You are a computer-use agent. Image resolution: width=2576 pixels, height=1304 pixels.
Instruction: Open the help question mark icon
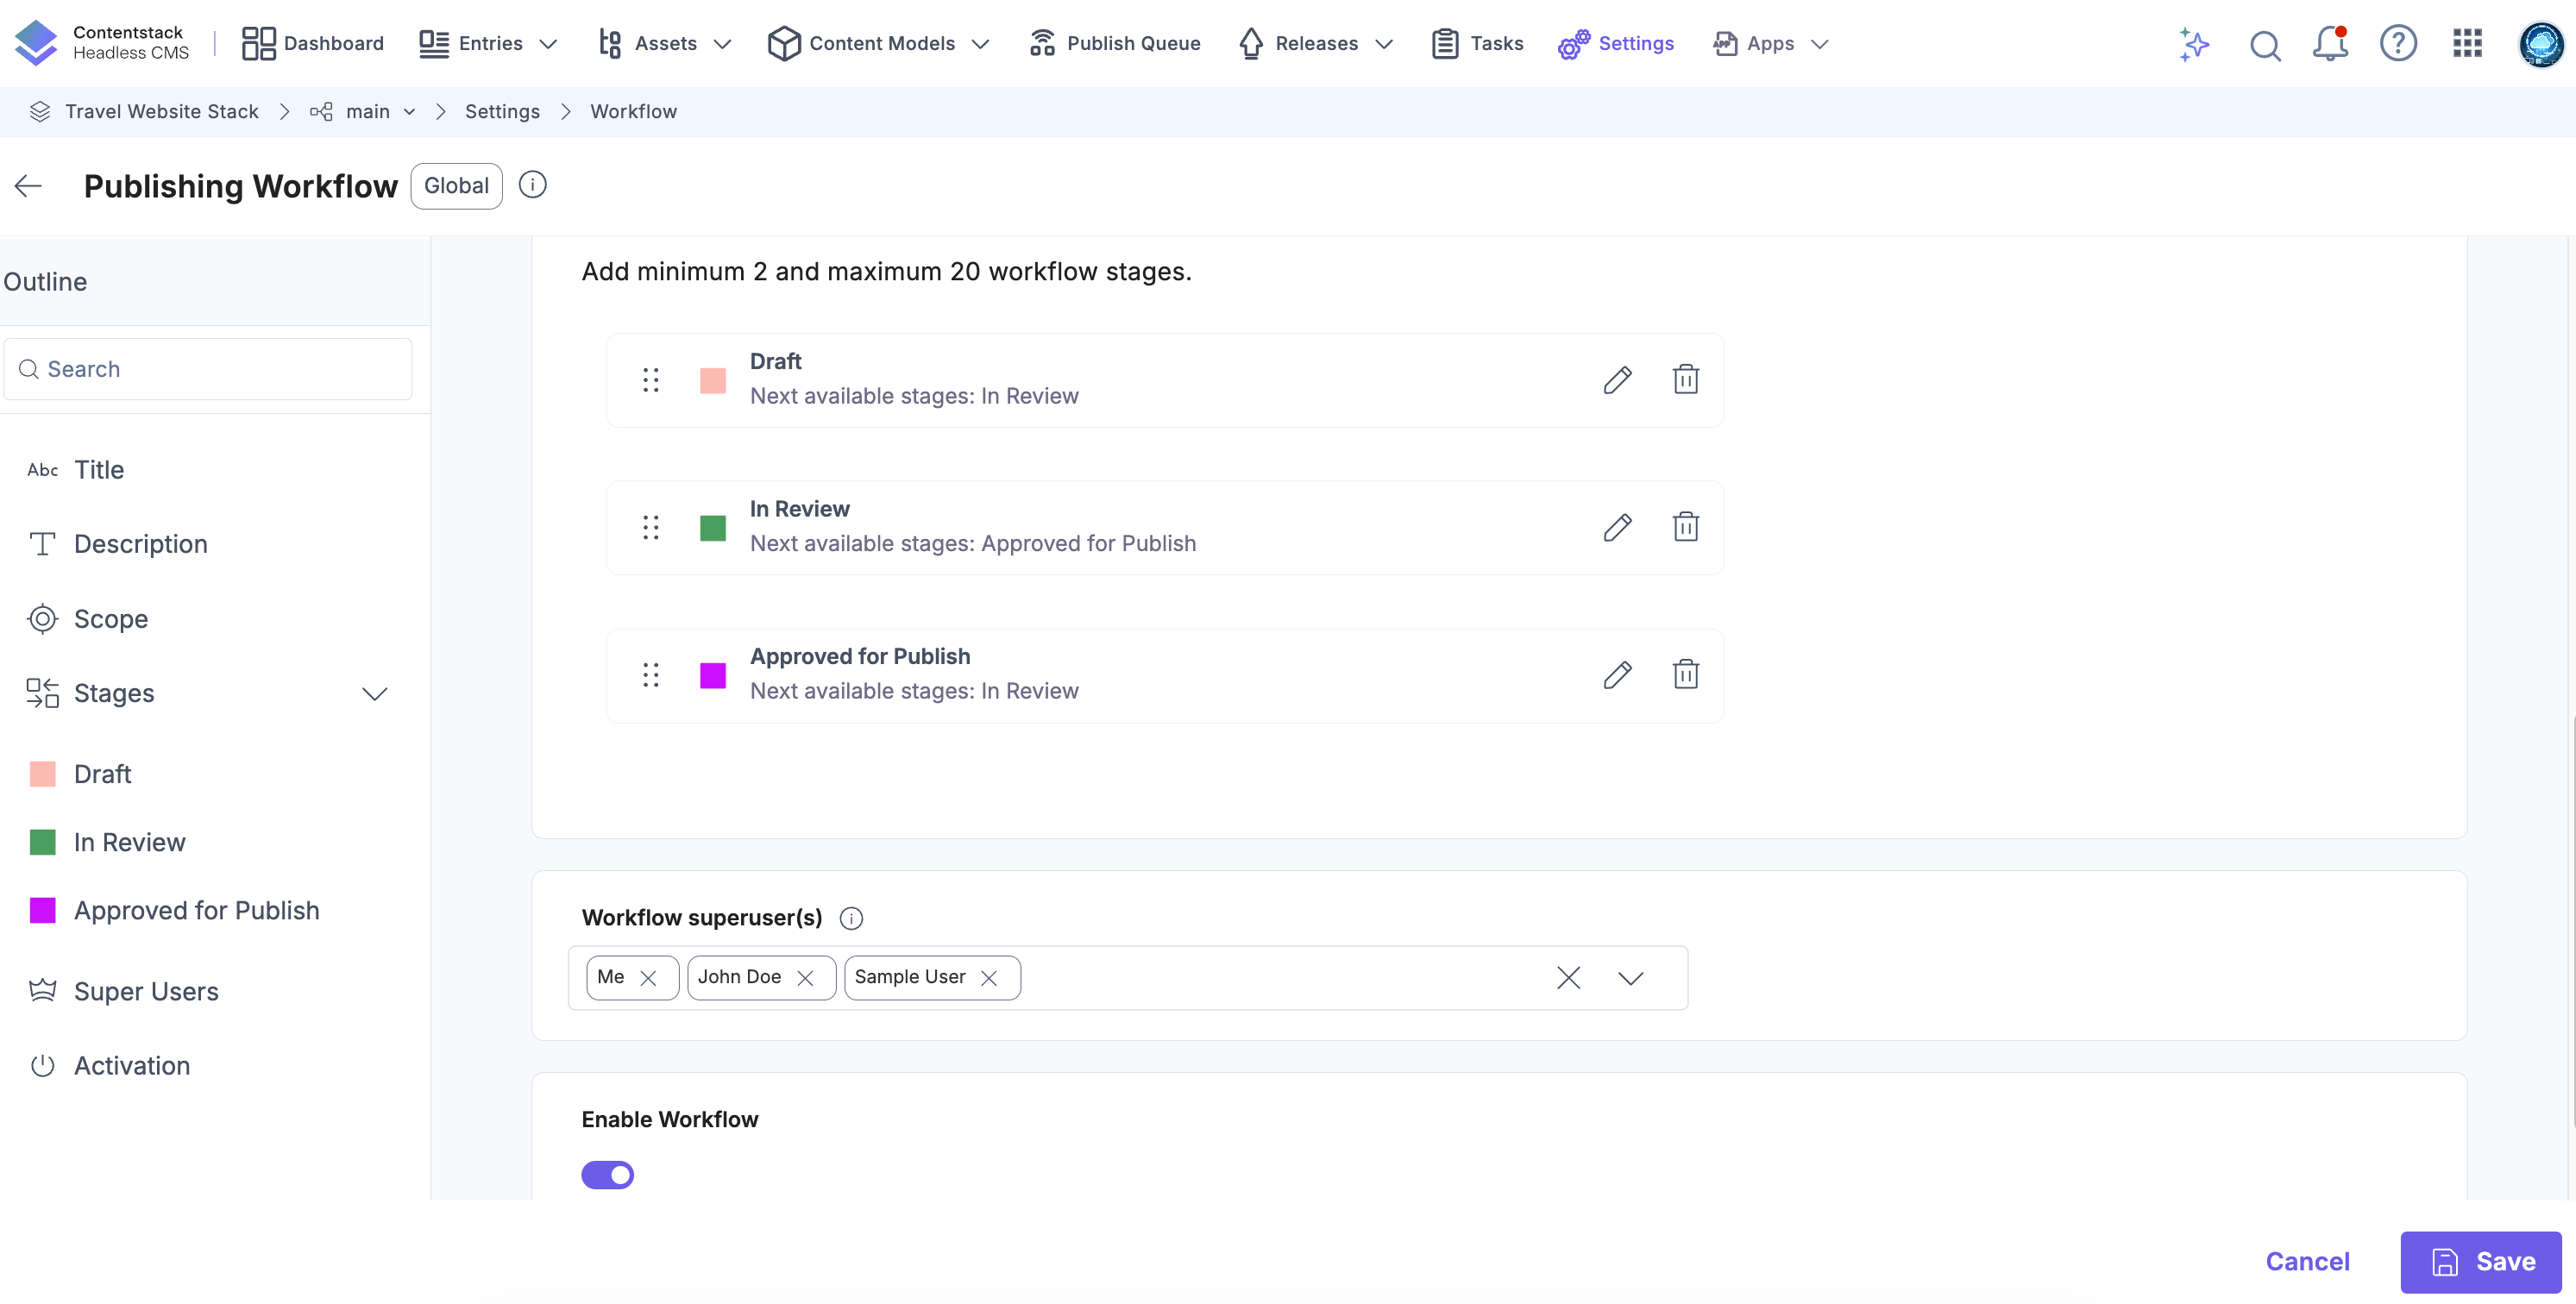coord(2398,43)
